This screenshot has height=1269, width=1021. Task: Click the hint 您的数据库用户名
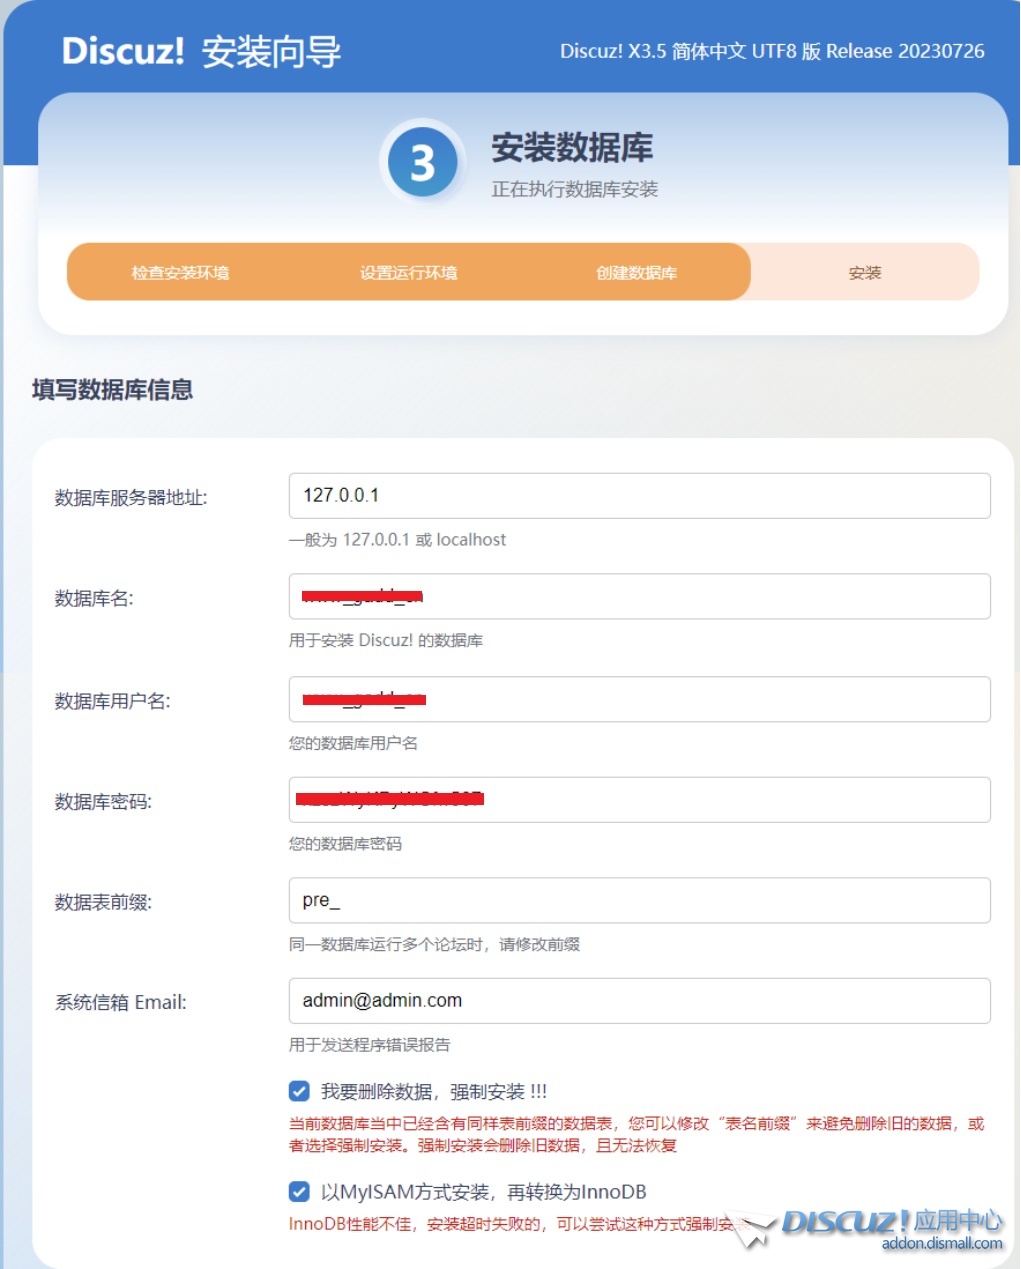[353, 743]
